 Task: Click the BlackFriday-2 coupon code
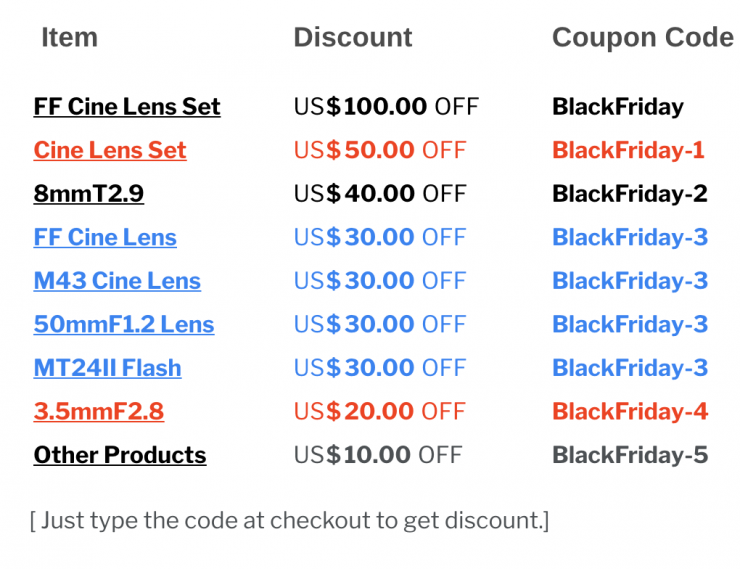pos(630,194)
